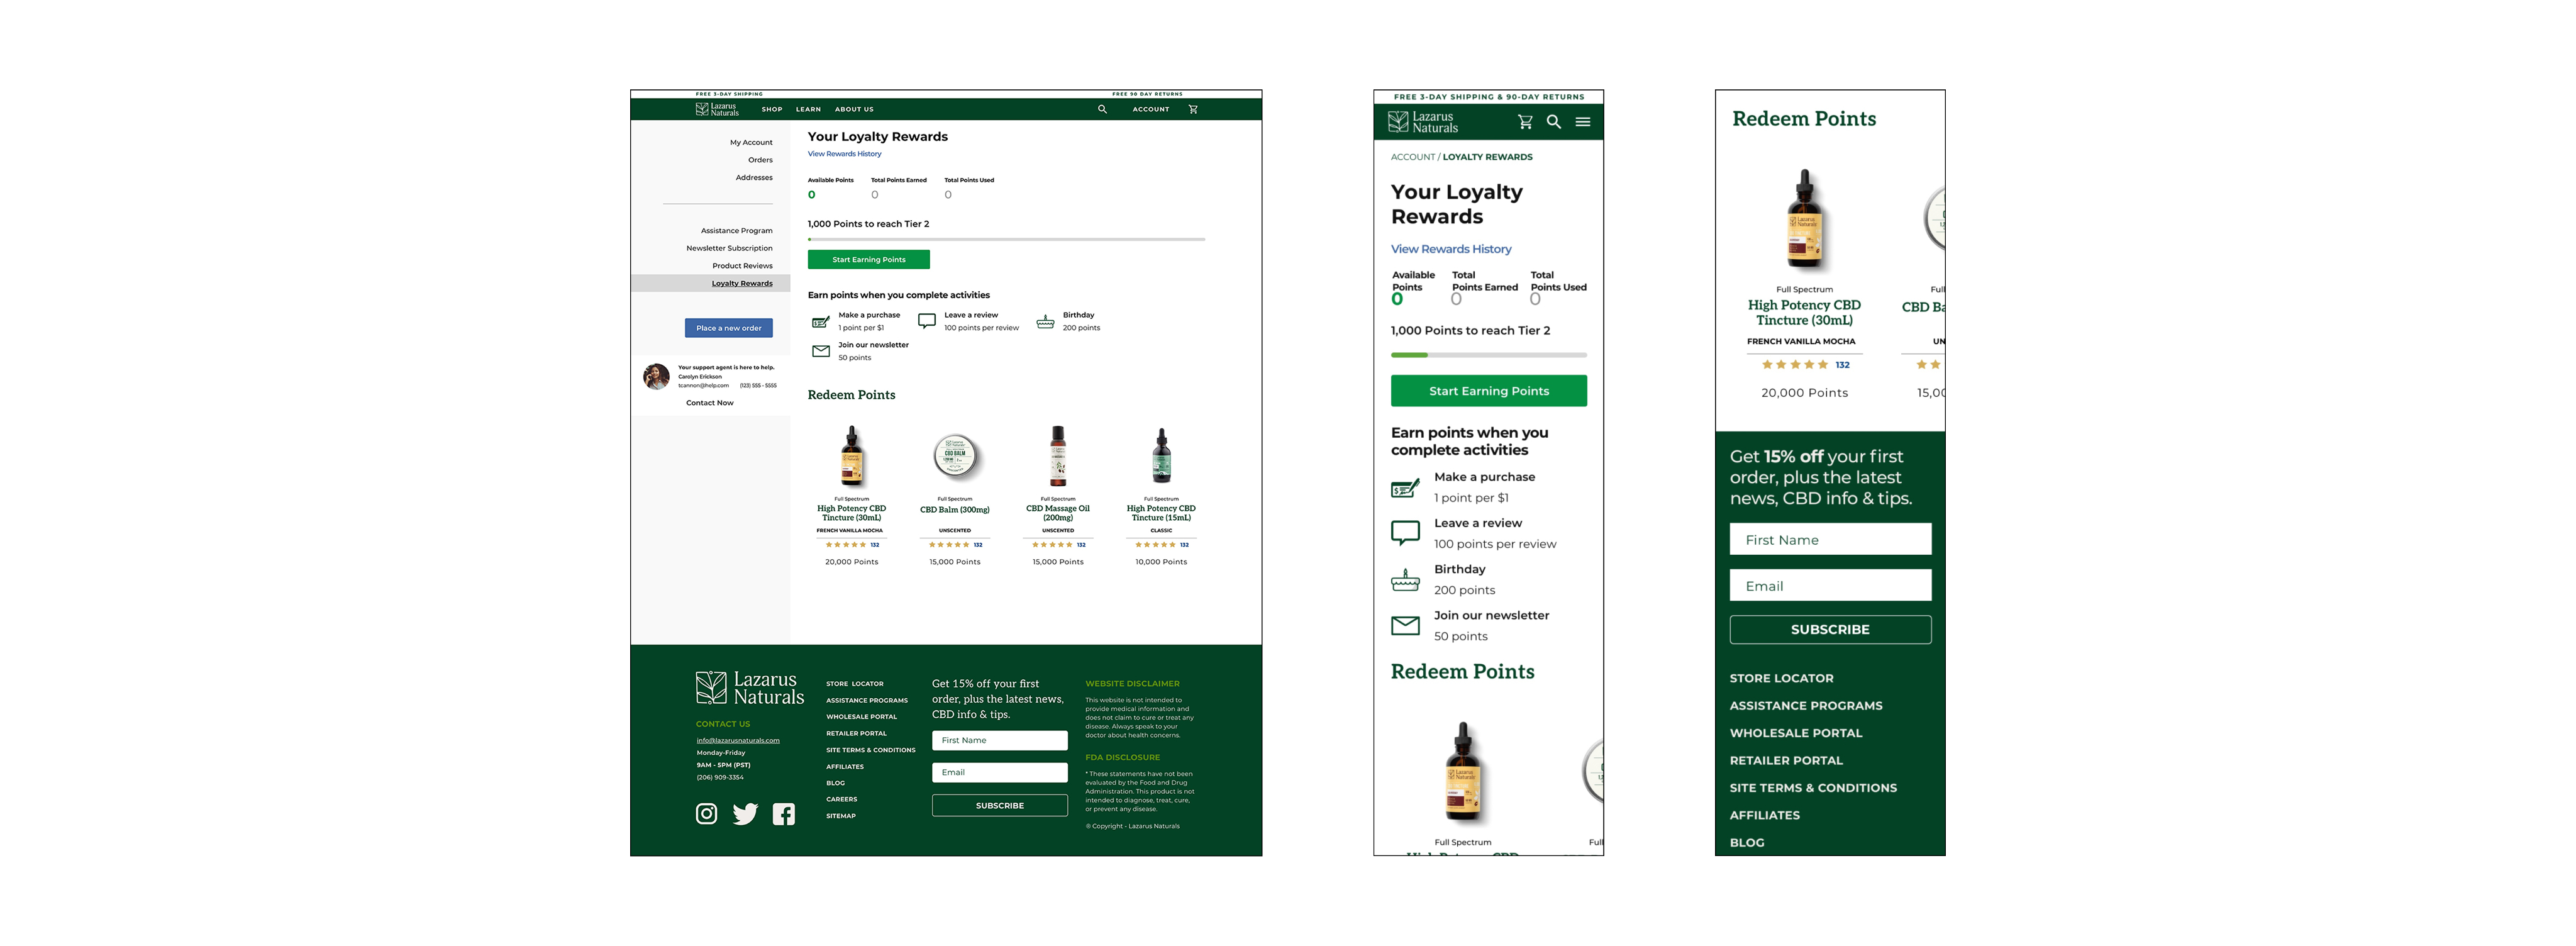Tap the Email field in mobile footer

(1830, 585)
